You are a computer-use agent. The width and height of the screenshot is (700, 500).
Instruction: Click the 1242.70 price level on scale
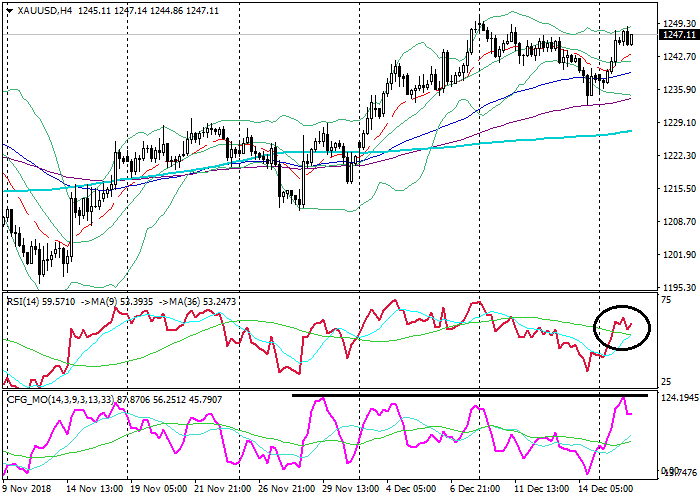tap(678, 57)
